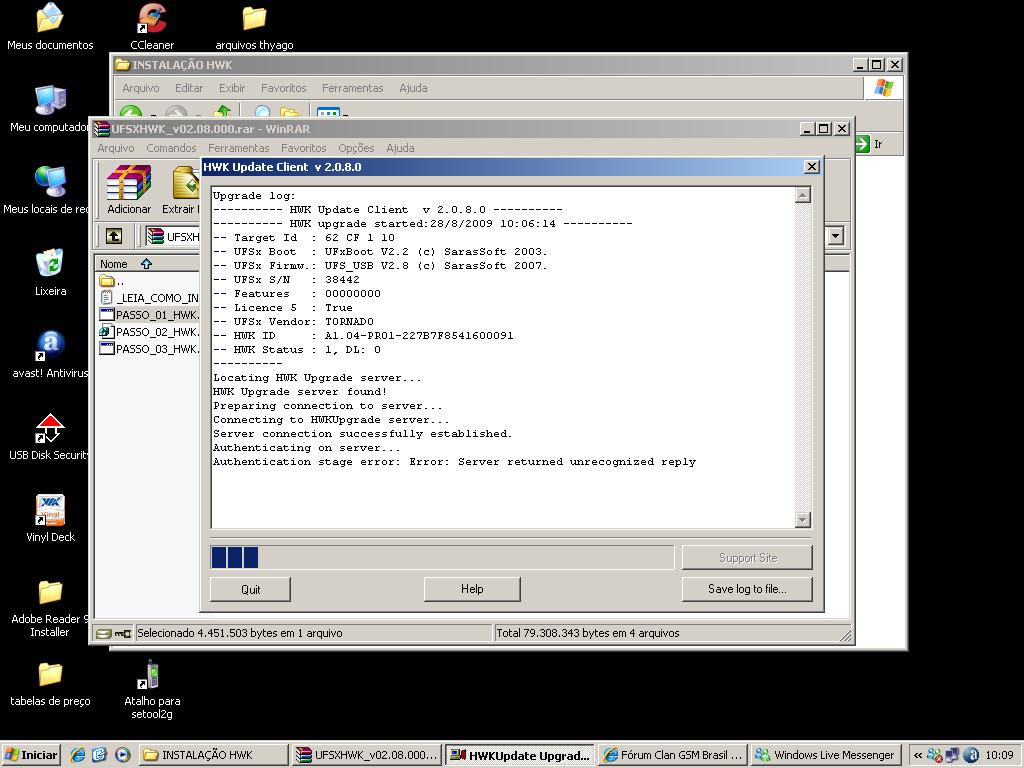Click the Extrair icon in WinRAR toolbar
This screenshot has height=768, width=1024.
pos(184,189)
